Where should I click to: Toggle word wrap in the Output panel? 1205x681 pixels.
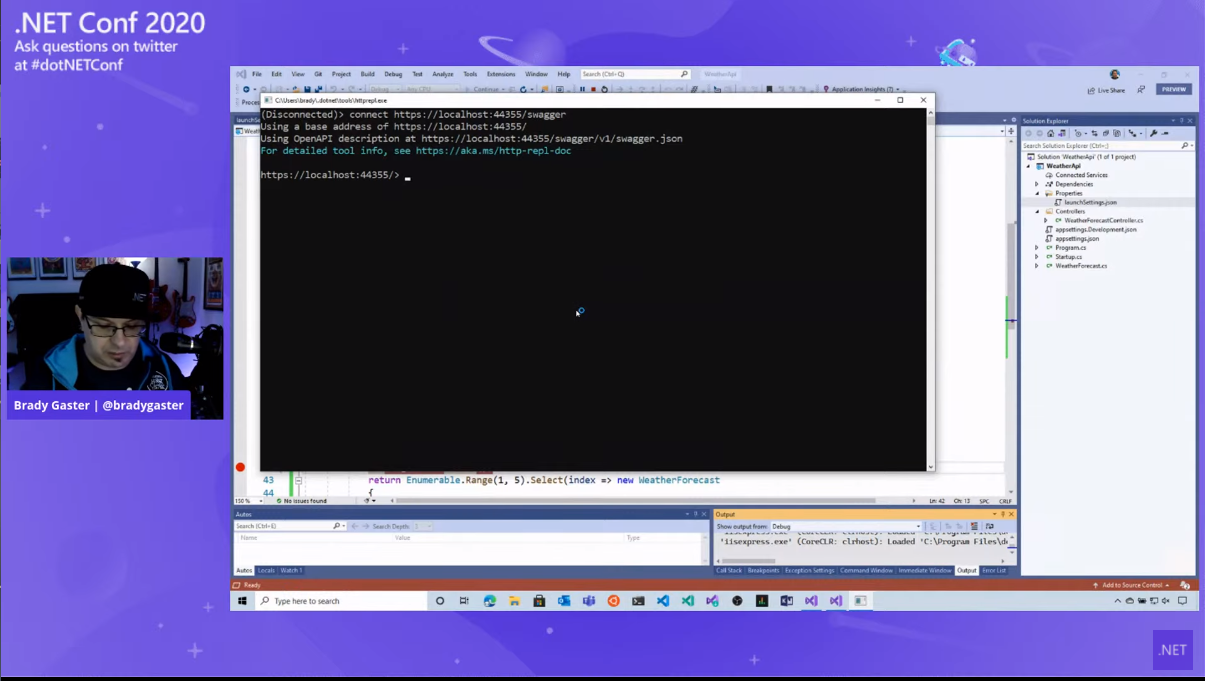coord(990,526)
